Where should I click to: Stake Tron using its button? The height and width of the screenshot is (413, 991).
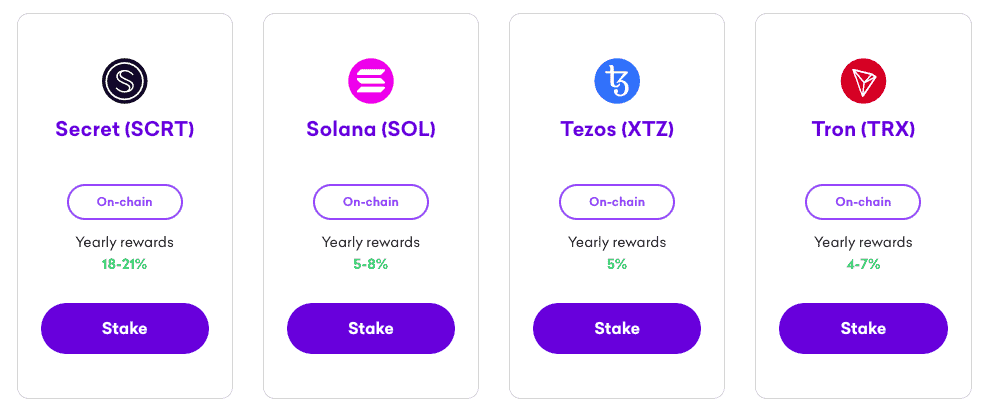click(863, 328)
